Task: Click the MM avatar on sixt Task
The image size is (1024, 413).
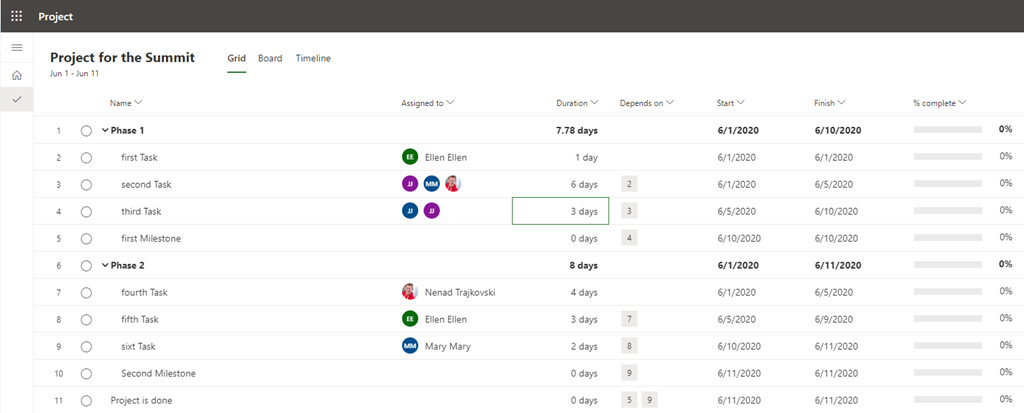Action: pyautogui.click(x=409, y=346)
